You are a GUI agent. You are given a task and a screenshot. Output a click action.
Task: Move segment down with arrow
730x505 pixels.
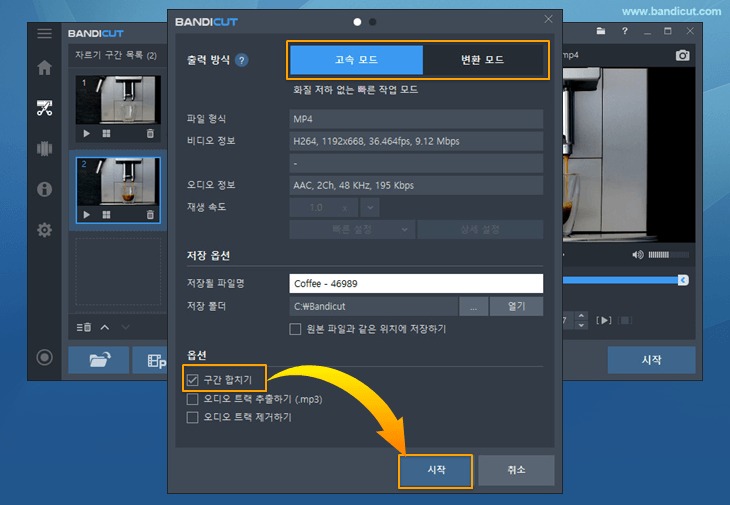pyautogui.click(x=126, y=327)
